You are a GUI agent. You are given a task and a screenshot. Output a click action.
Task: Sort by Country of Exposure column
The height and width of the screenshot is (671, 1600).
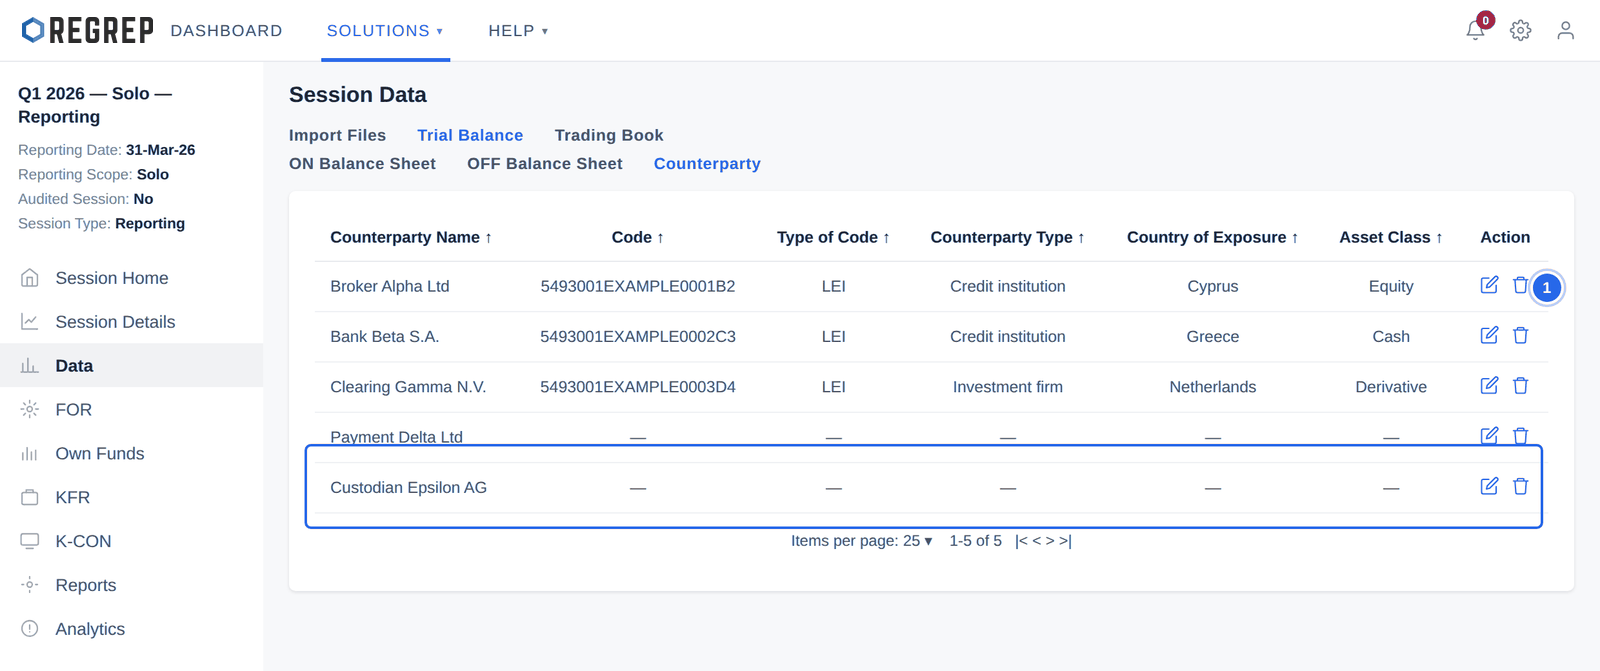(x=1212, y=237)
